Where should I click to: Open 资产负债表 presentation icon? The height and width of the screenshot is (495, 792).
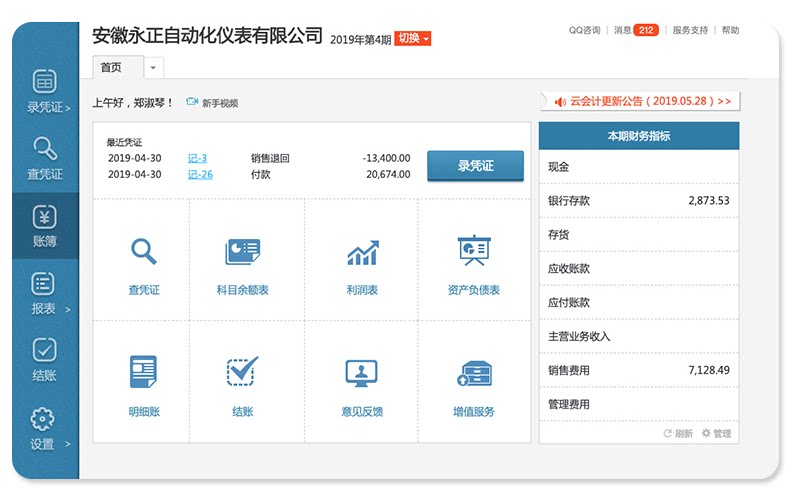click(x=474, y=250)
